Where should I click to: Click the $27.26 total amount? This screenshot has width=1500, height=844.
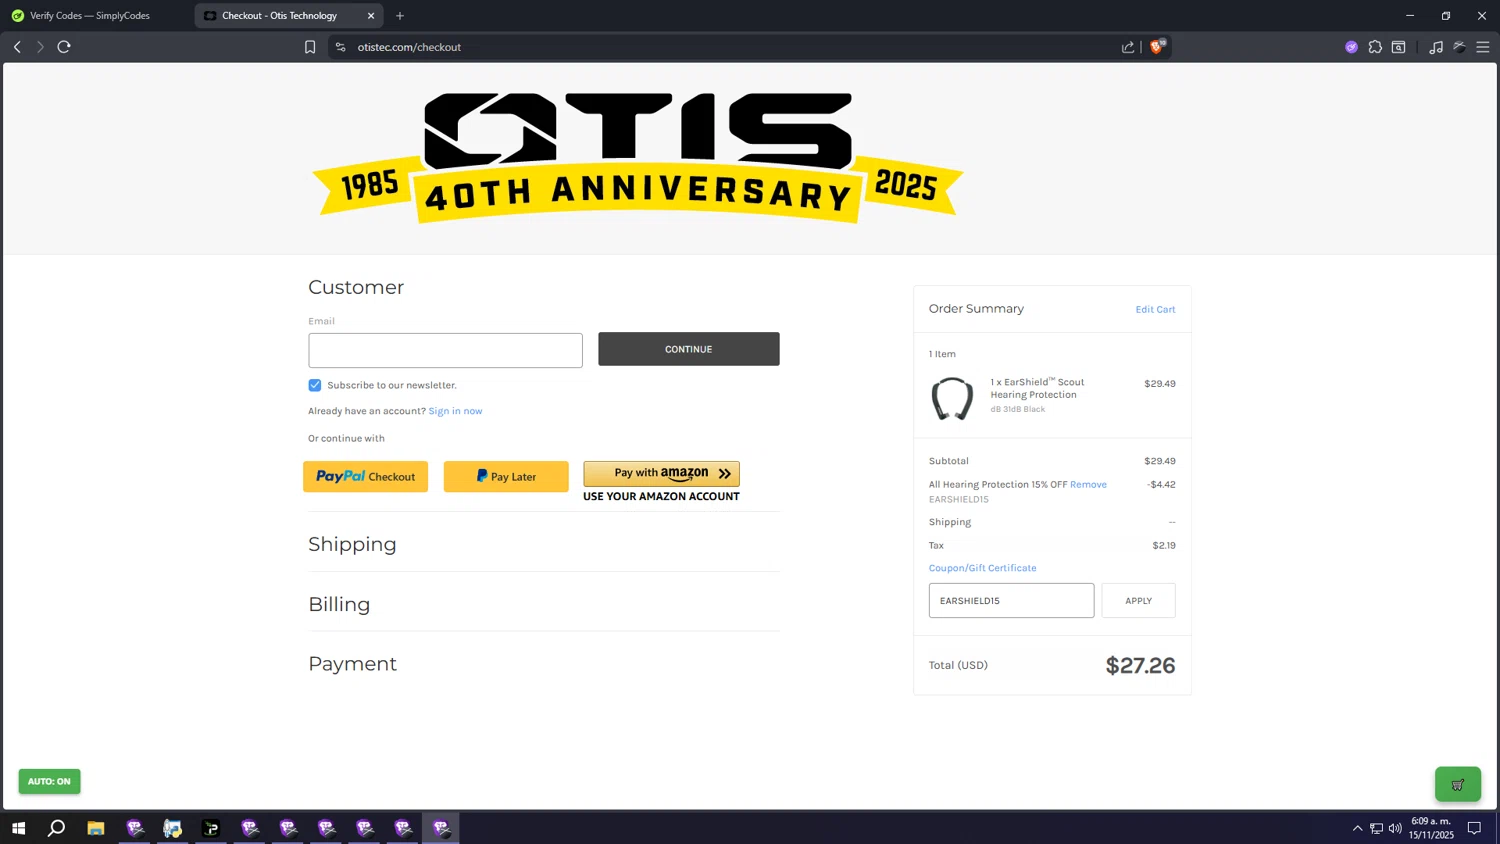1140,665
